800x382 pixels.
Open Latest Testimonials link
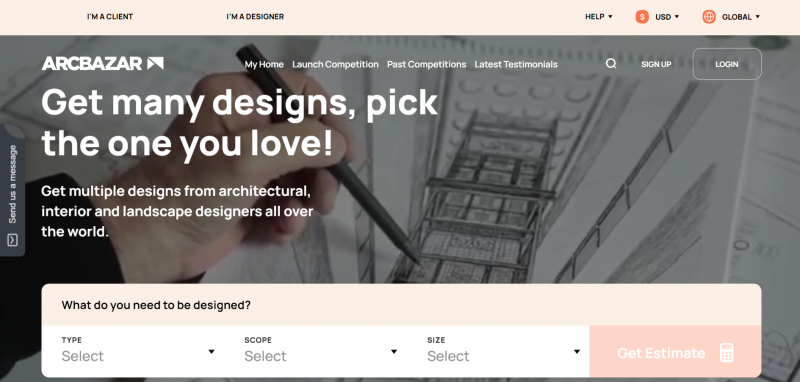516,64
